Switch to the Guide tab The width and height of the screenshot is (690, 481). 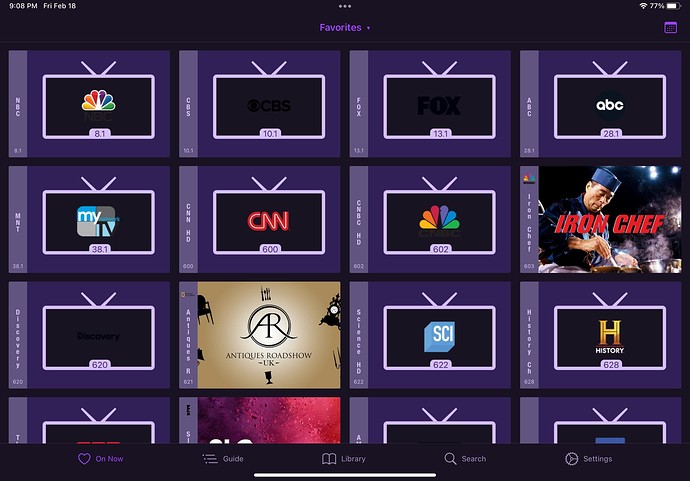coord(223,459)
